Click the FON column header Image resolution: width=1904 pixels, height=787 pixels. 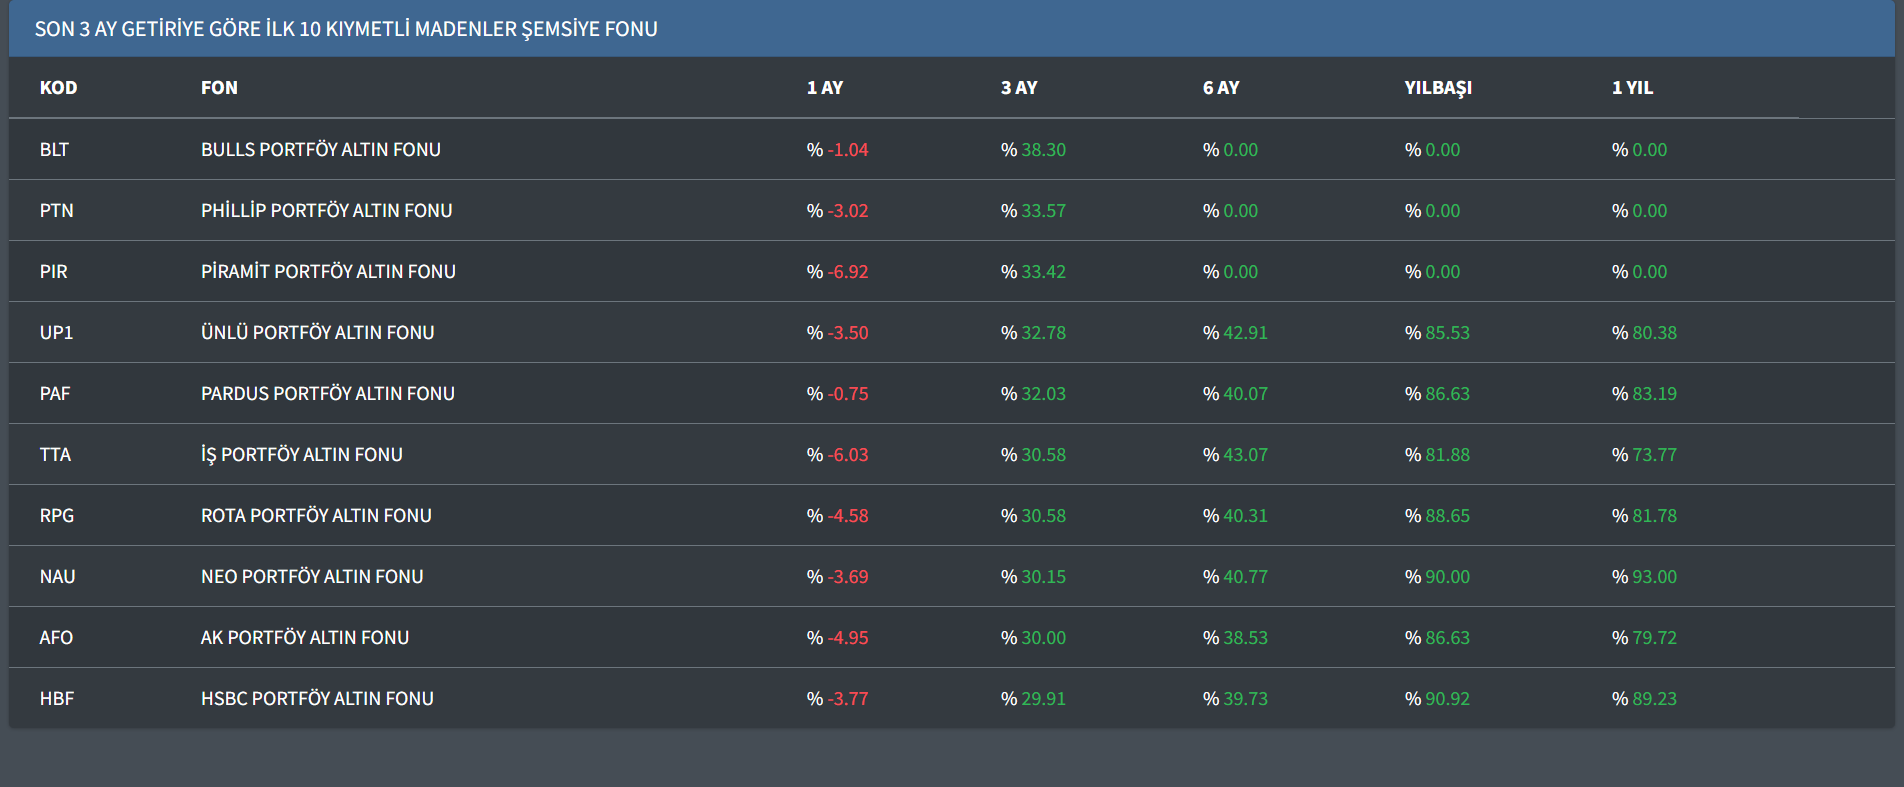[219, 88]
